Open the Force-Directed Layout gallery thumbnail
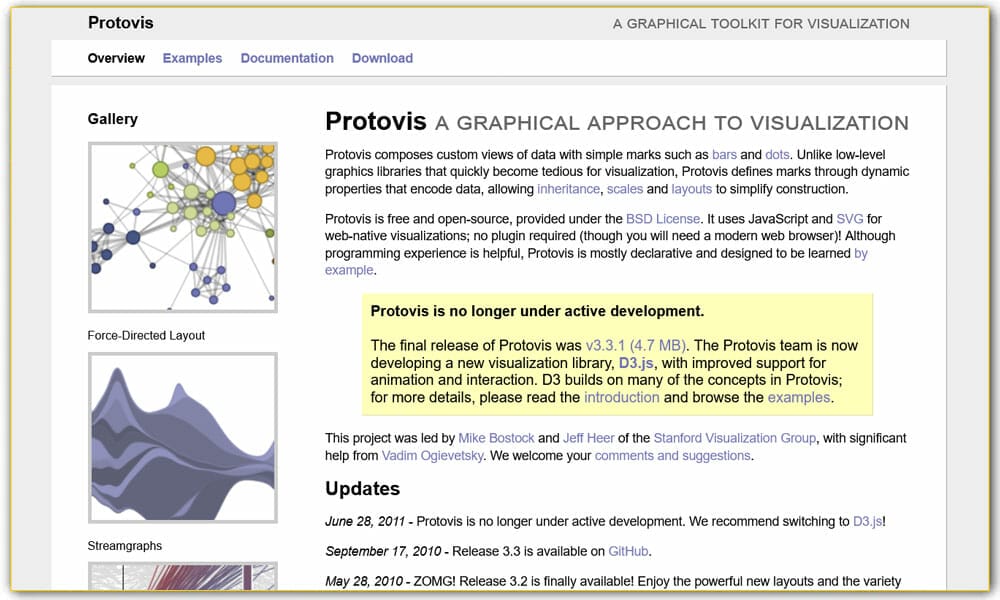 tap(182, 225)
